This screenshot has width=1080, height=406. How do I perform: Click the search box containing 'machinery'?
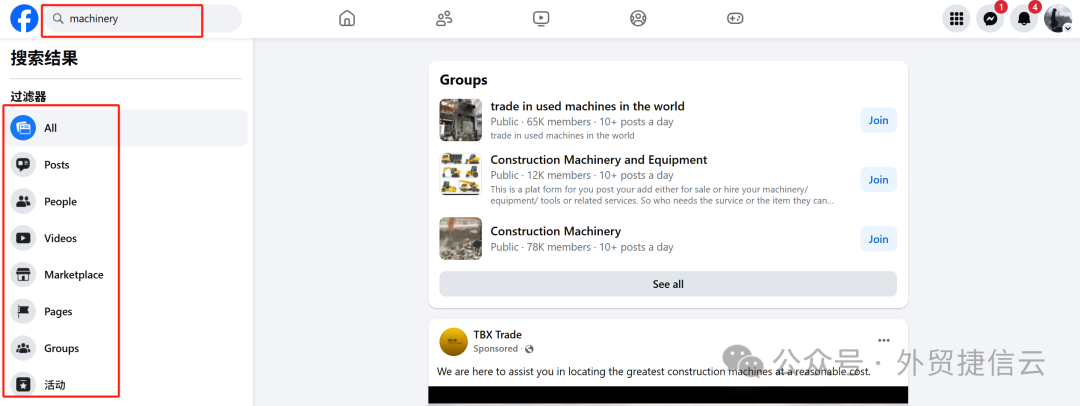click(143, 19)
